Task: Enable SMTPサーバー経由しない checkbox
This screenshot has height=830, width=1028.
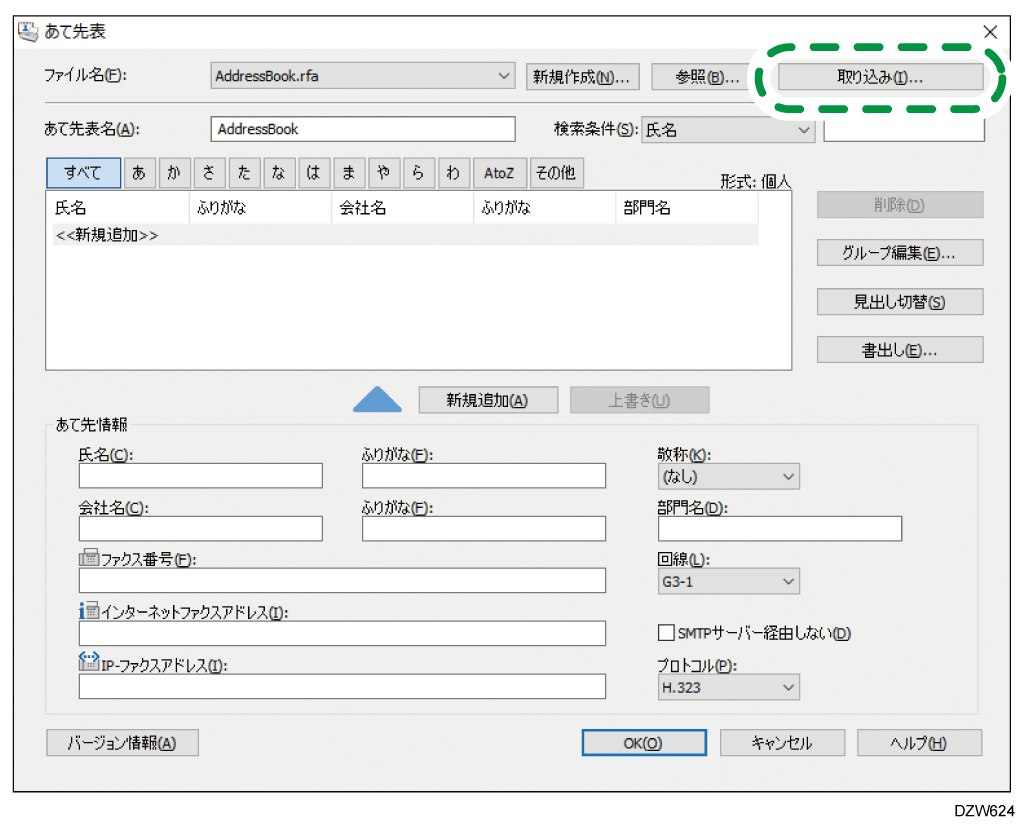Action: point(666,633)
